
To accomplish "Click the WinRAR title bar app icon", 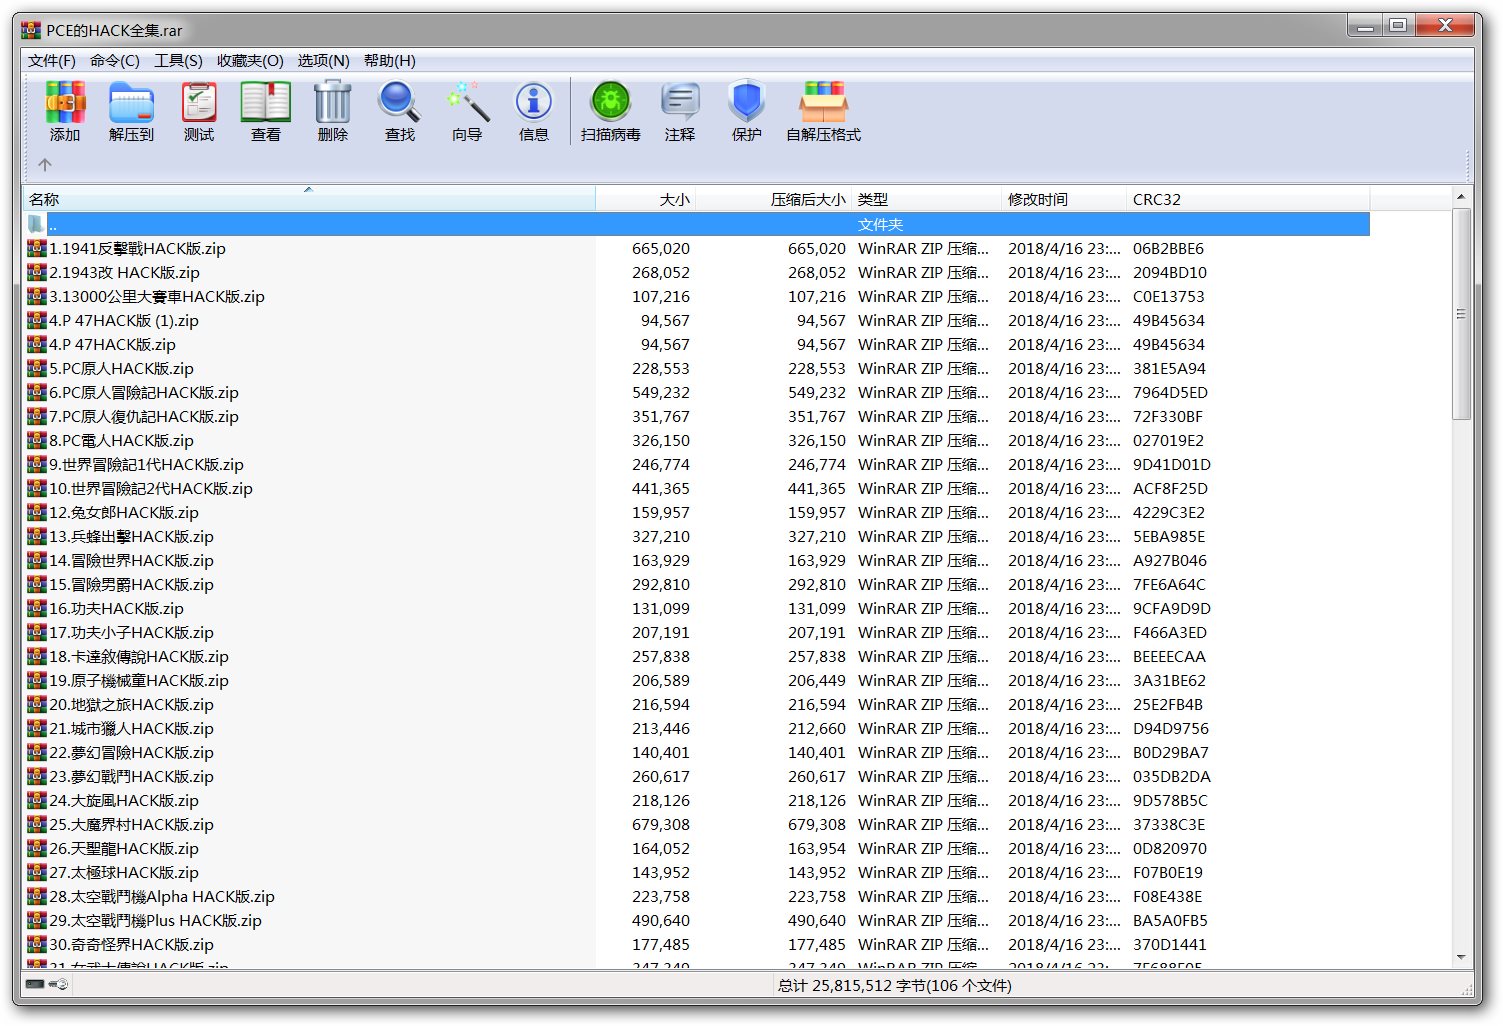I will point(31,30).
